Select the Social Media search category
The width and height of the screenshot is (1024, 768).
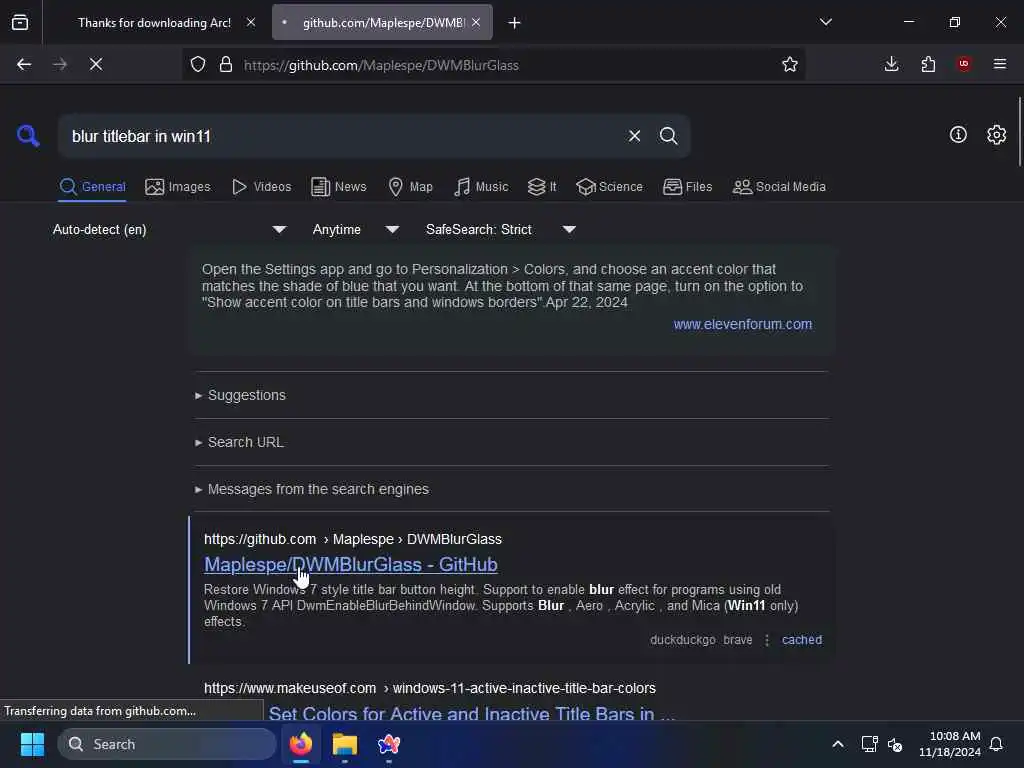779,187
